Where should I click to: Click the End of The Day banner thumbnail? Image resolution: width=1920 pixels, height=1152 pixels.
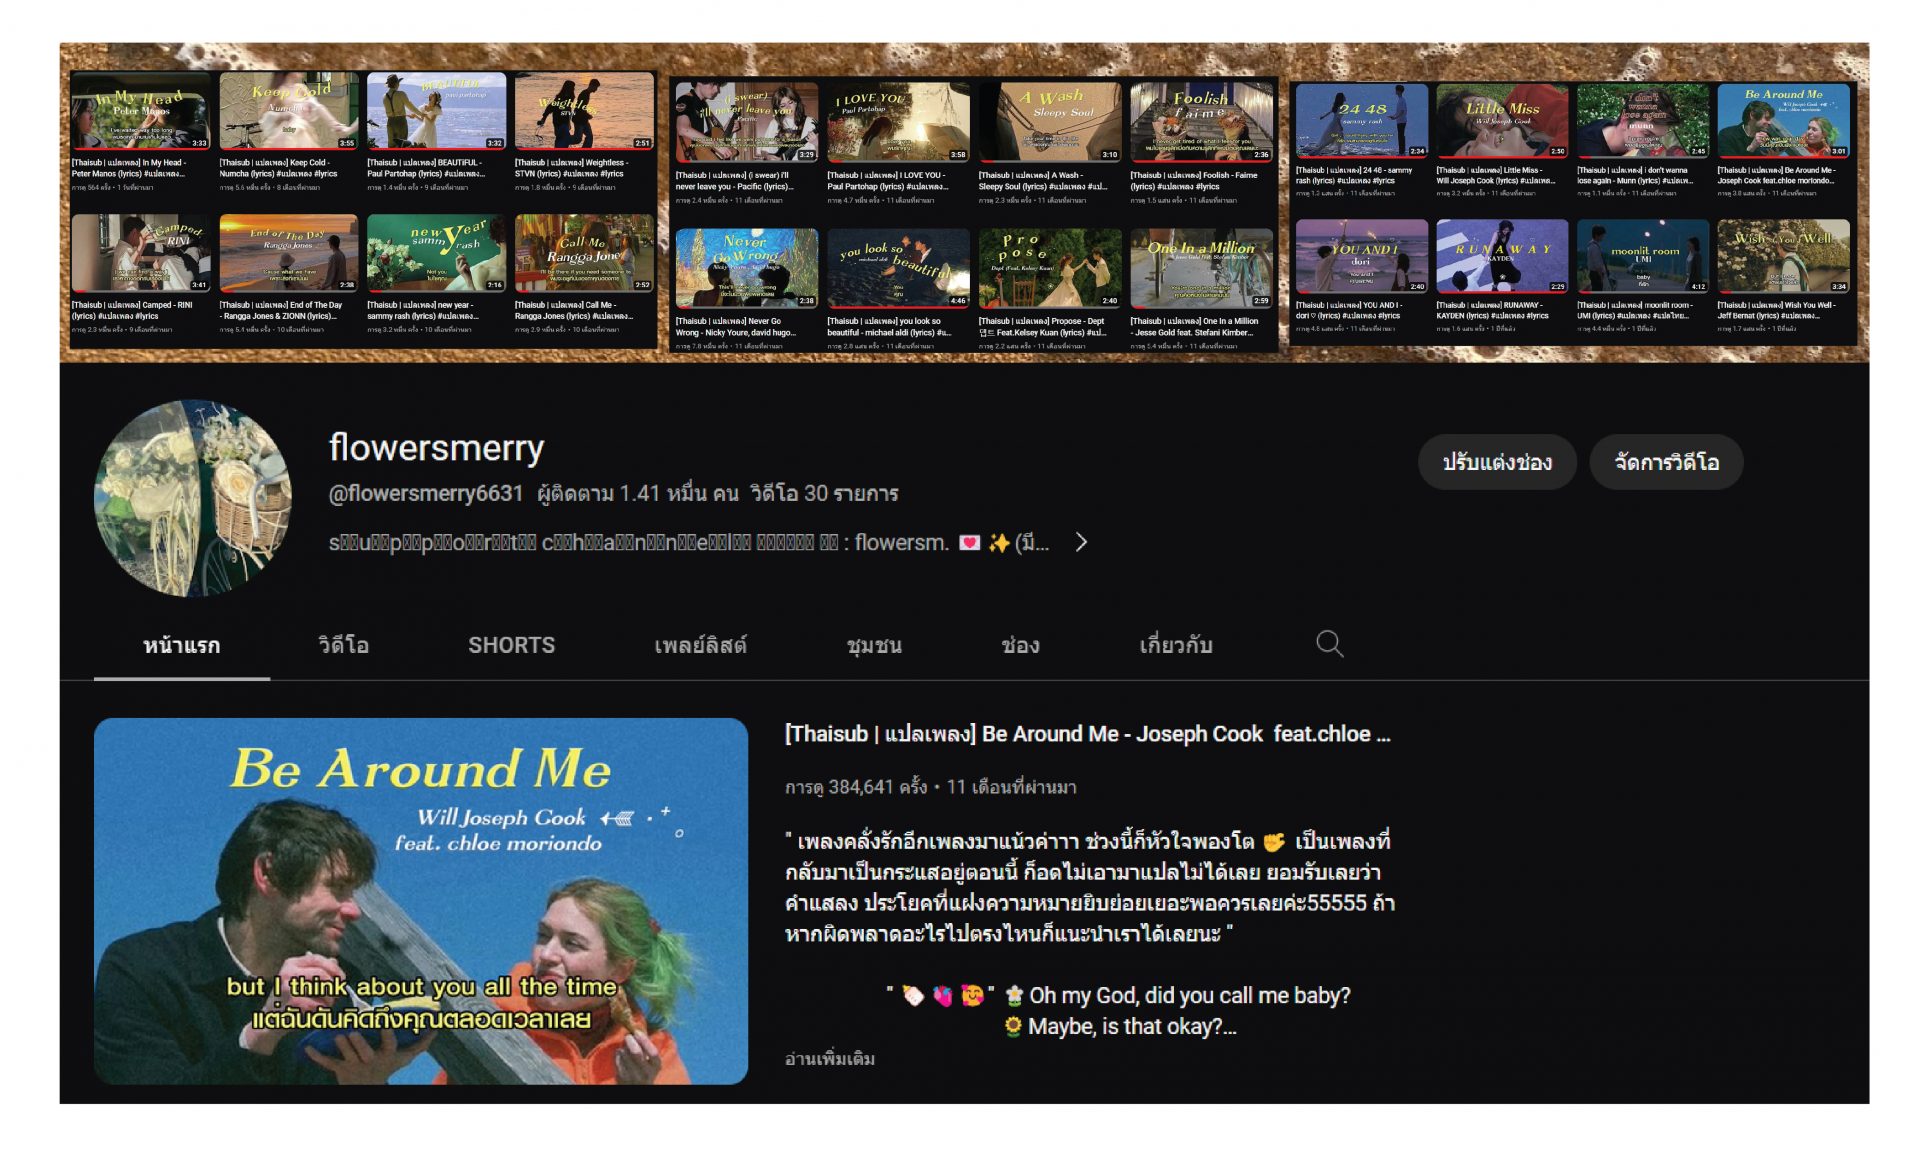(288, 253)
